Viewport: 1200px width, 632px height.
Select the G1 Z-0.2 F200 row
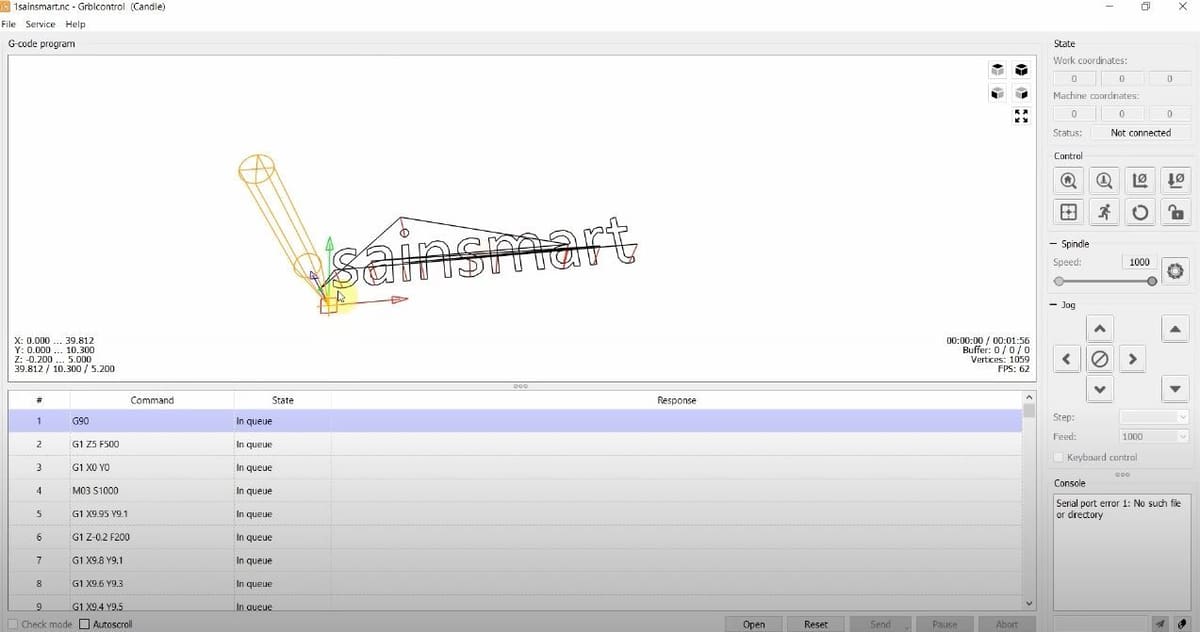(x=515, y=537)
